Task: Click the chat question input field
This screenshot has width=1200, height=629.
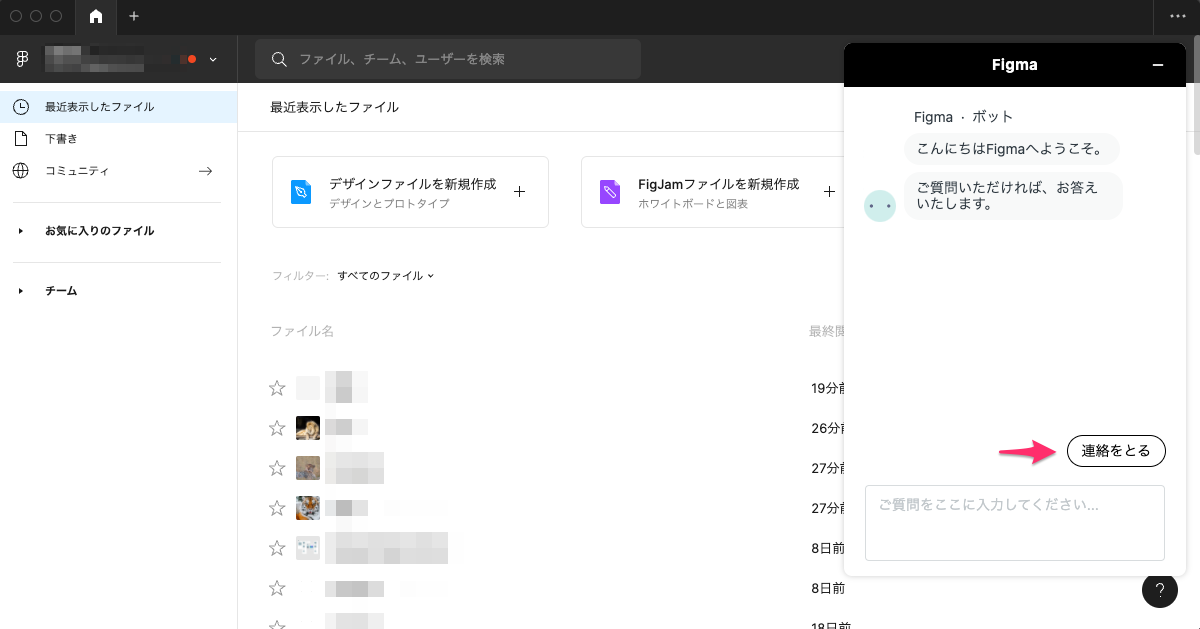Action: (1014, 522)
